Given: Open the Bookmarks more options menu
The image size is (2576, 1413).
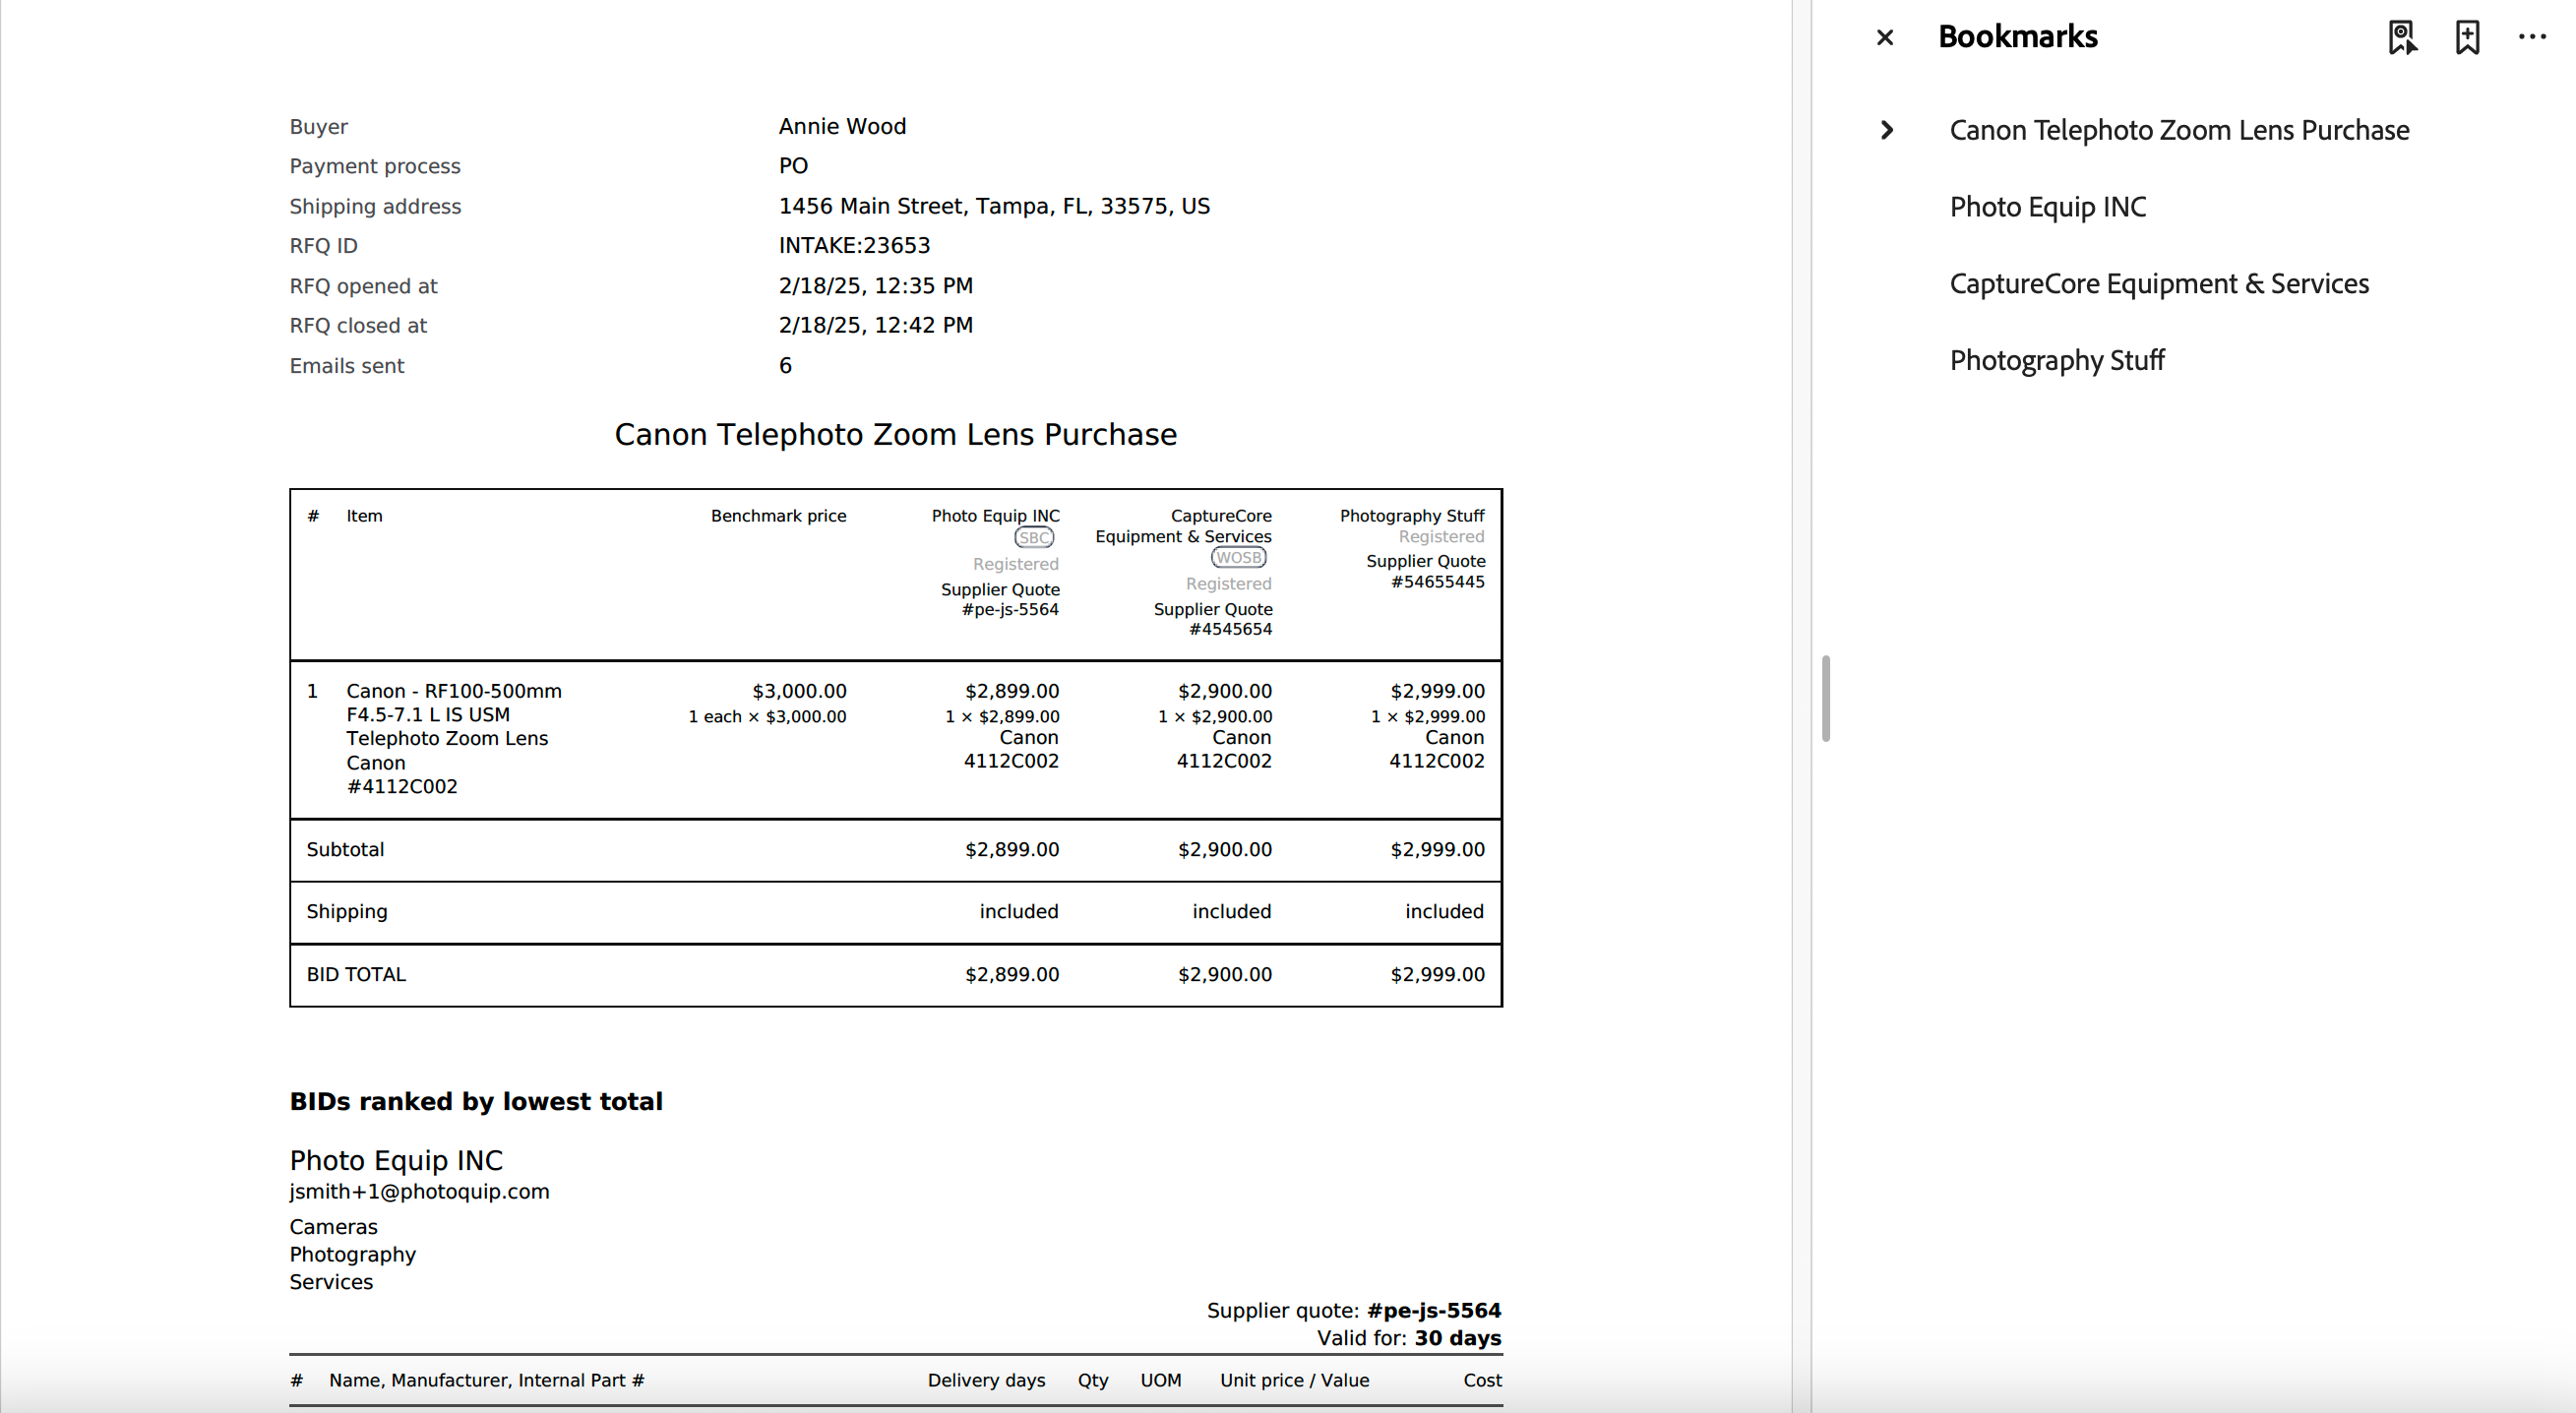Looking at the screenshot, I should click(x=2532, y=37).
